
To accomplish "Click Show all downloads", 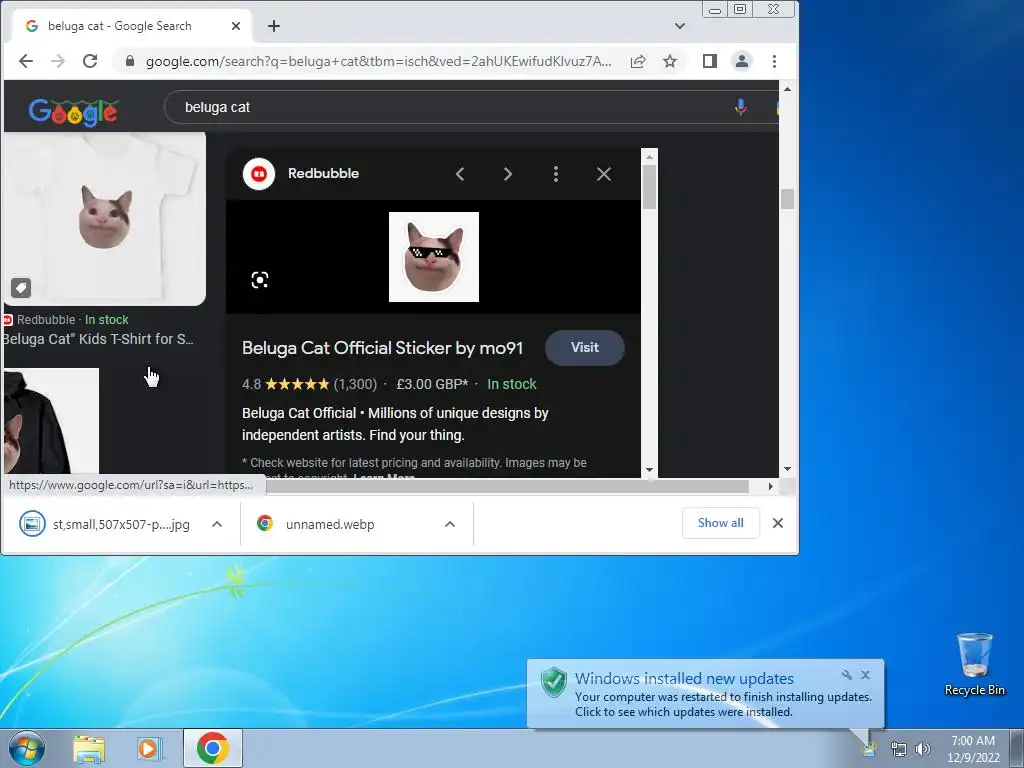I will (720, 523).
